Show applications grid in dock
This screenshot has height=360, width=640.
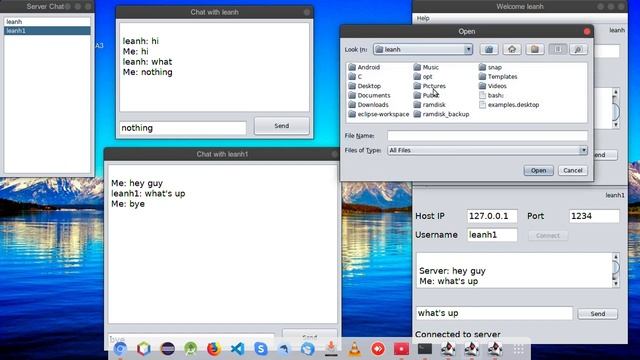tap(519, 349)
